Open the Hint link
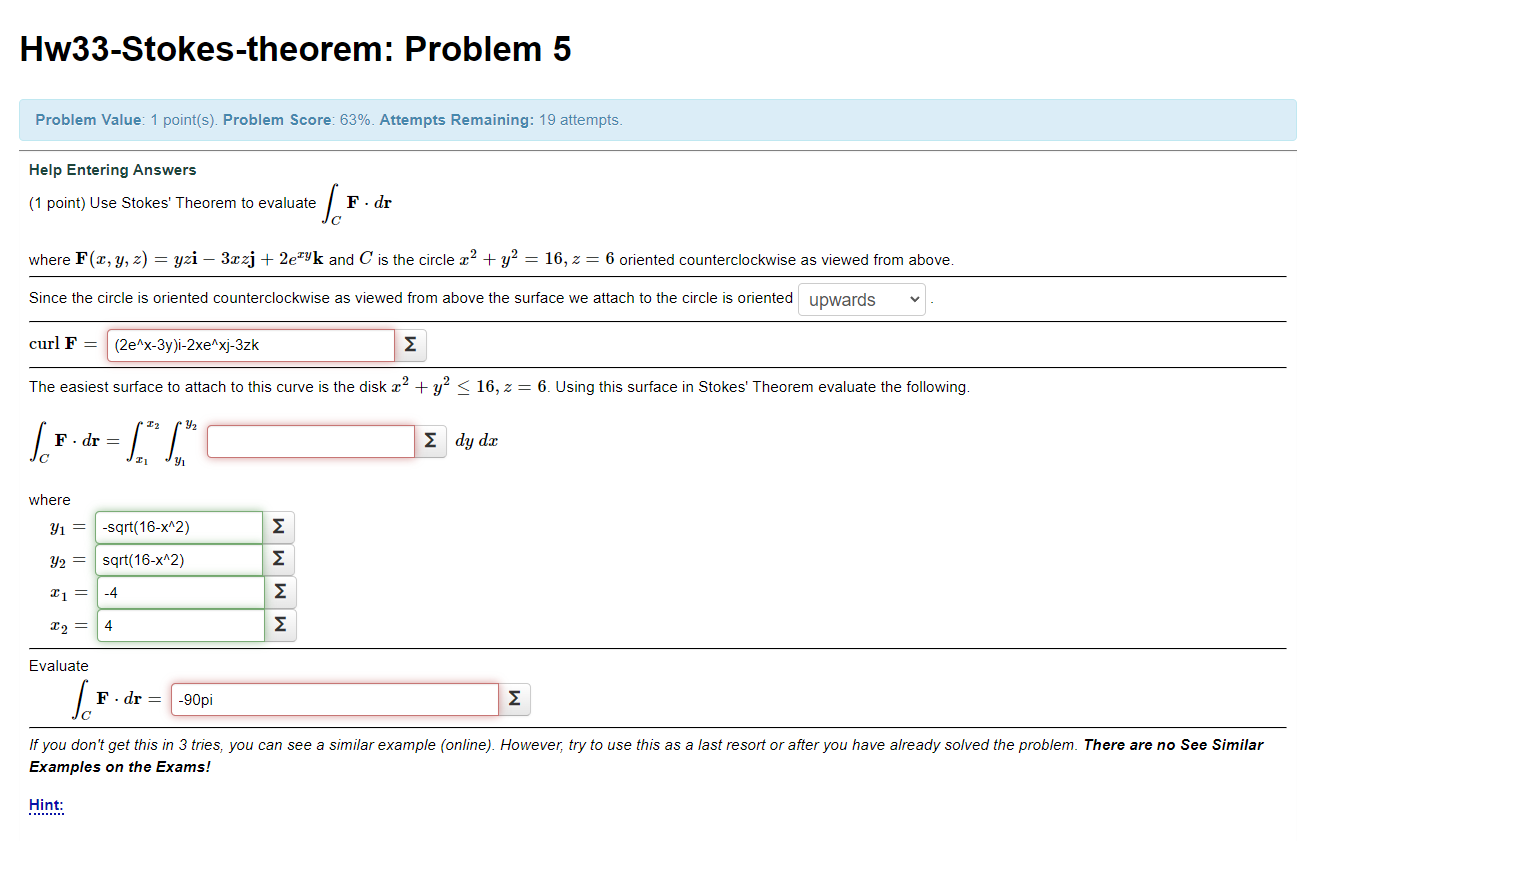The height and width of the screenshot is (871, 1539). coord(45,805)
